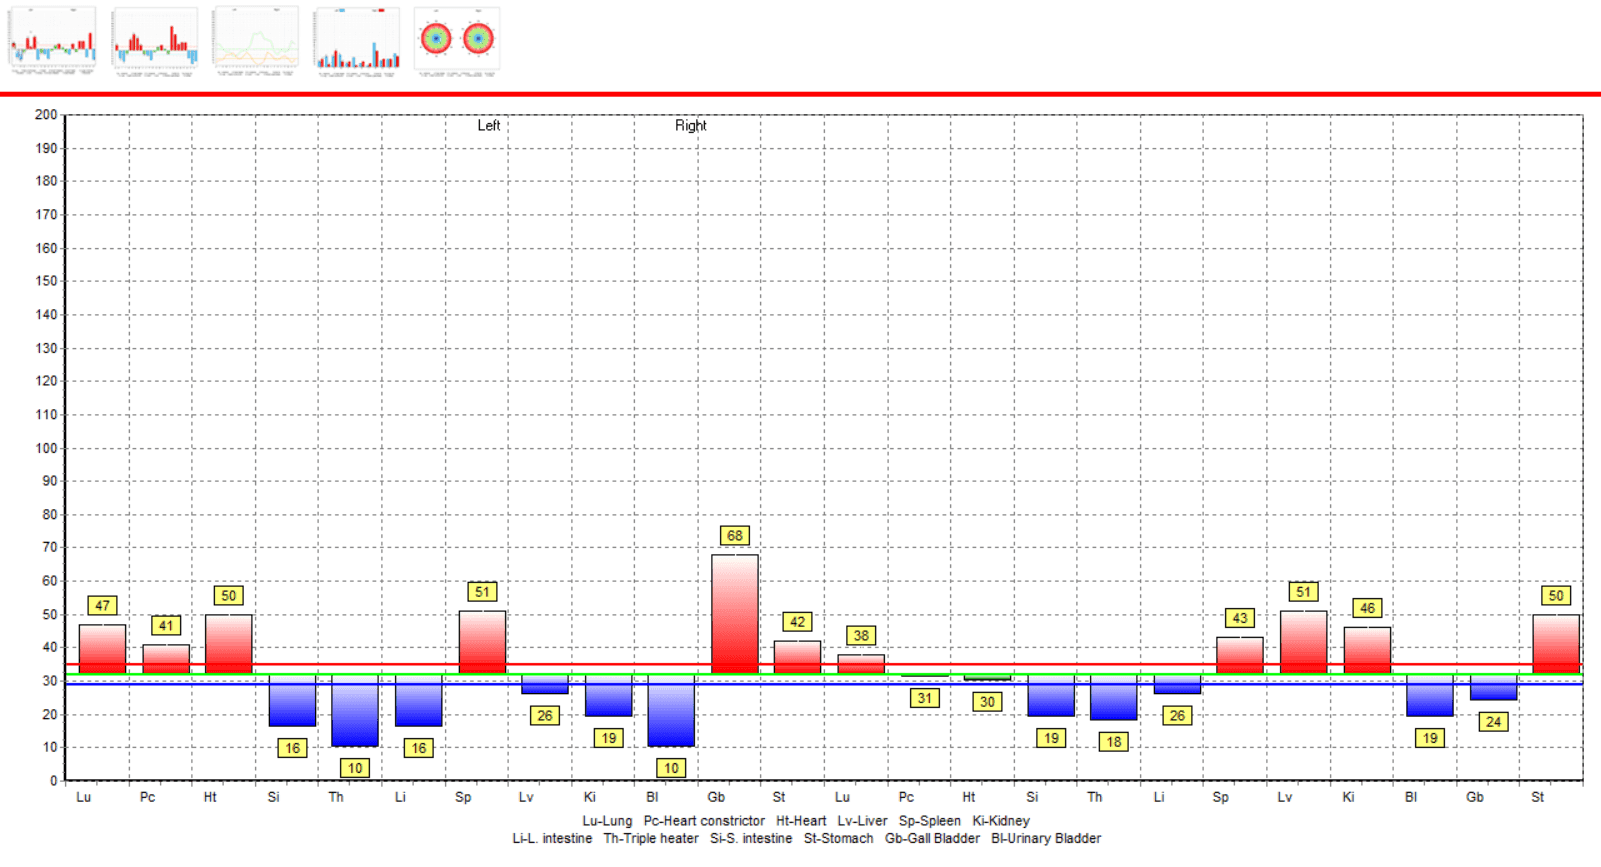
Task: Select the rightmost St red bar
Action: (1555, 643)
